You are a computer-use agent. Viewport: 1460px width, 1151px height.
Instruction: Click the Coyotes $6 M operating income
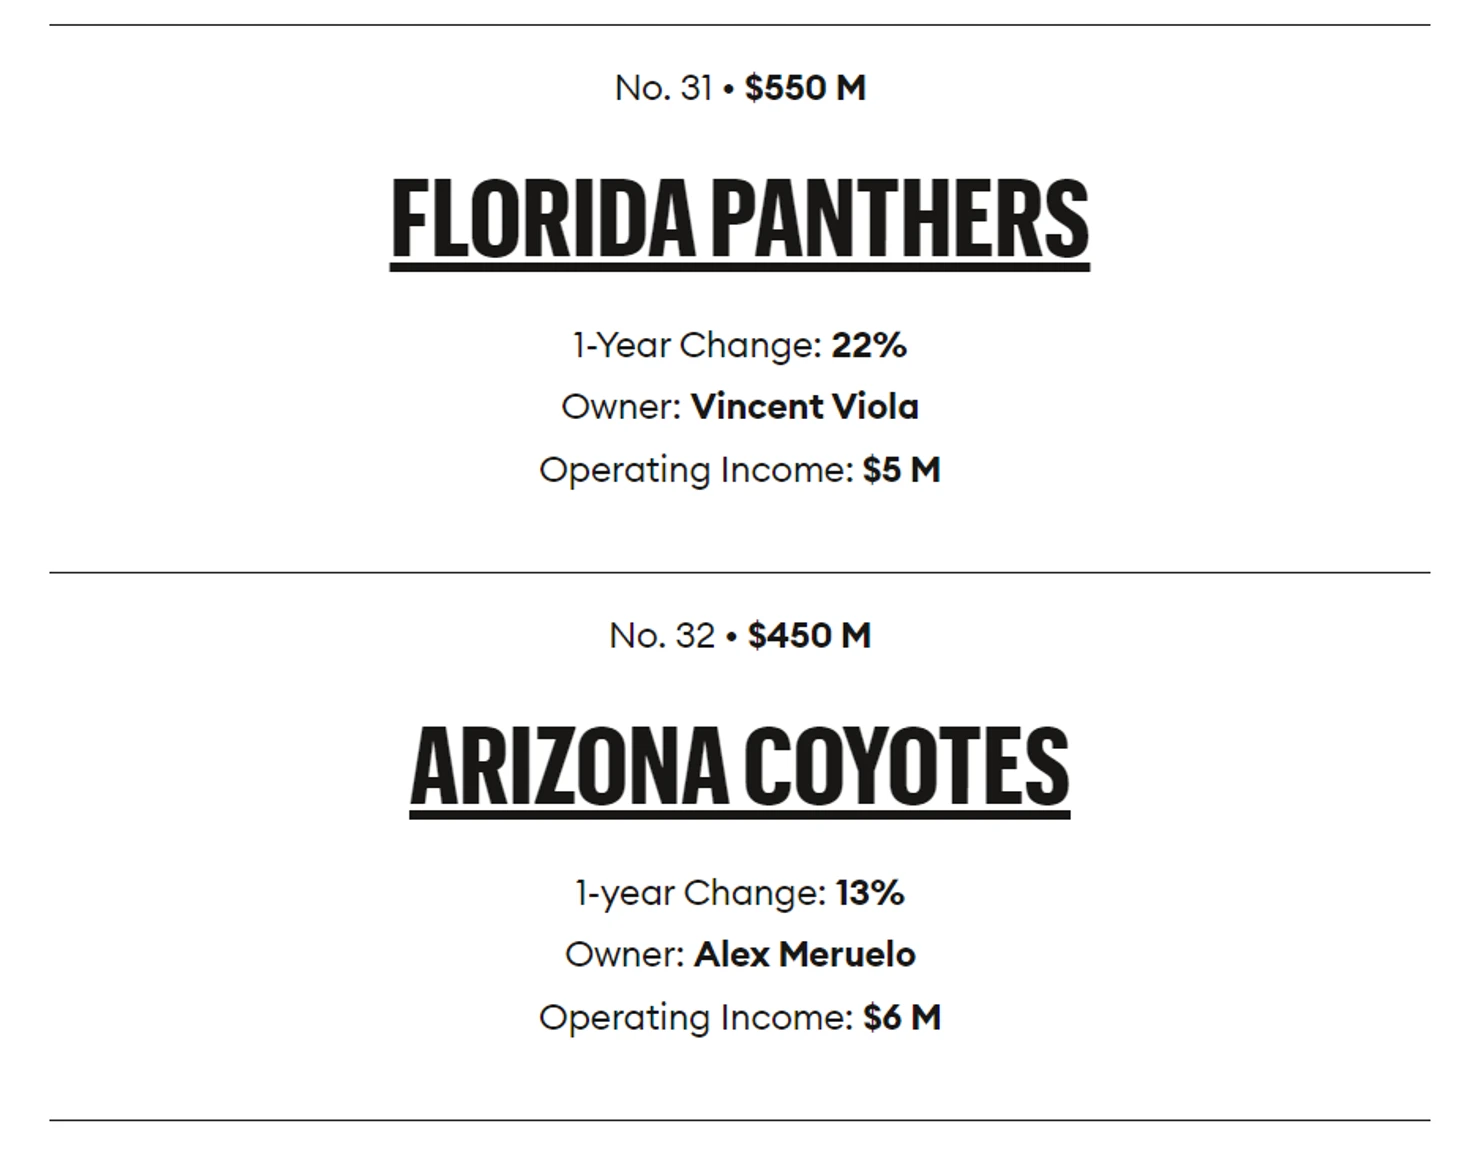click(x=902, y=1018)
